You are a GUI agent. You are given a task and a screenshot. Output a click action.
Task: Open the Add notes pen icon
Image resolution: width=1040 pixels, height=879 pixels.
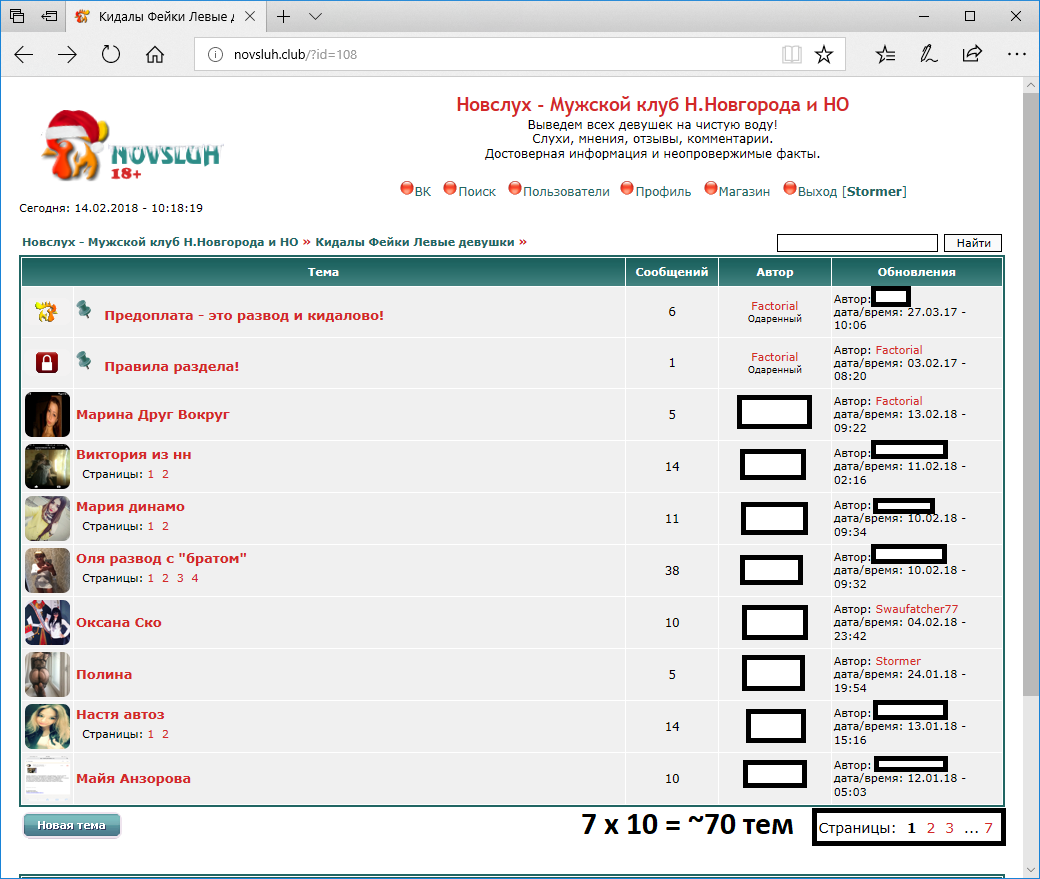(x=928, y=55)
